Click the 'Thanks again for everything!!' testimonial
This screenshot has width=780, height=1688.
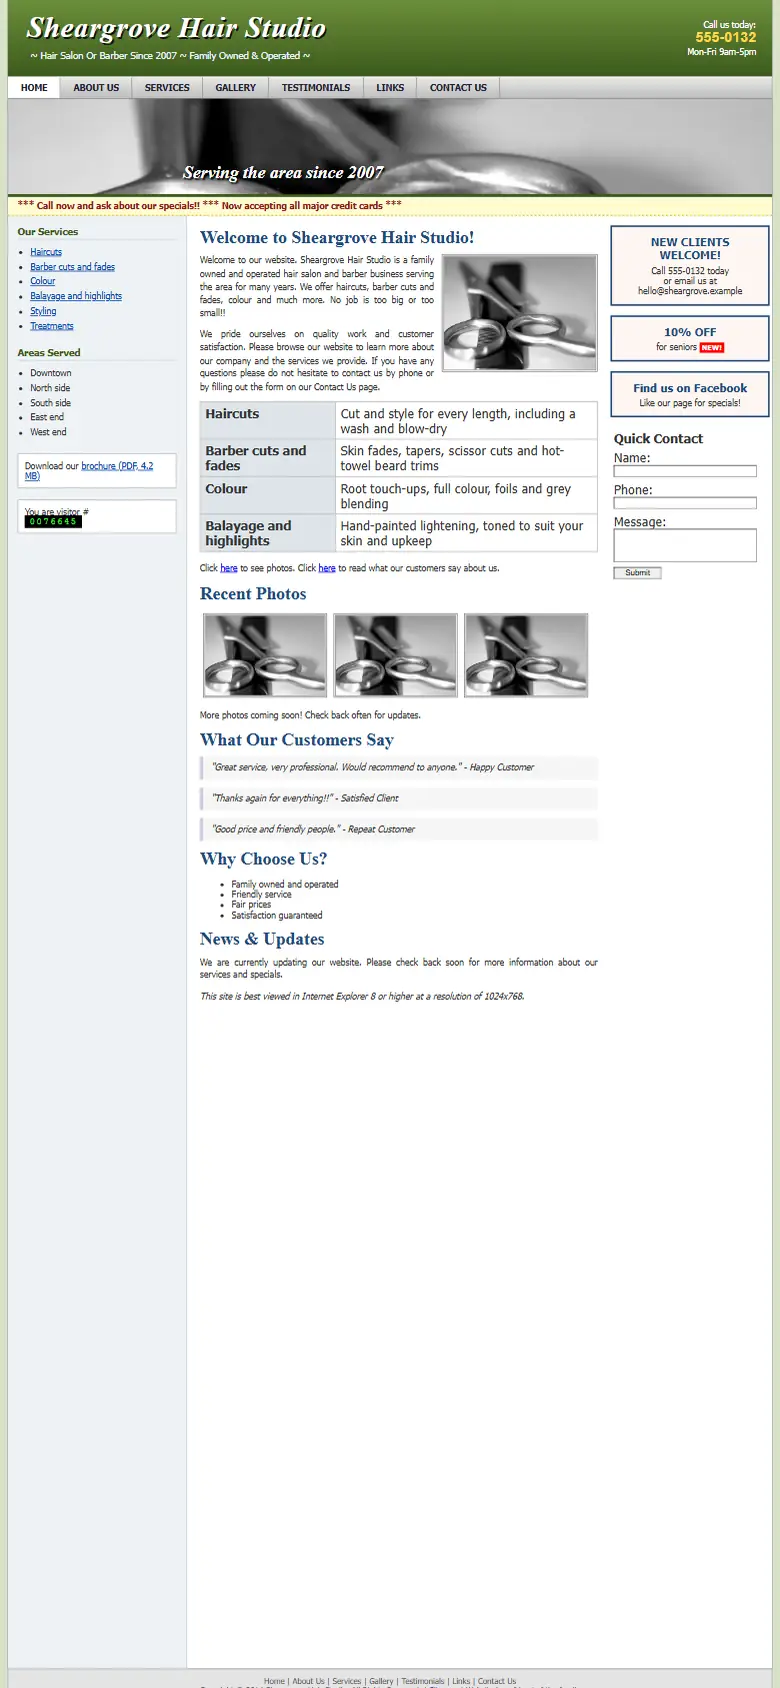tap(399, 798)
